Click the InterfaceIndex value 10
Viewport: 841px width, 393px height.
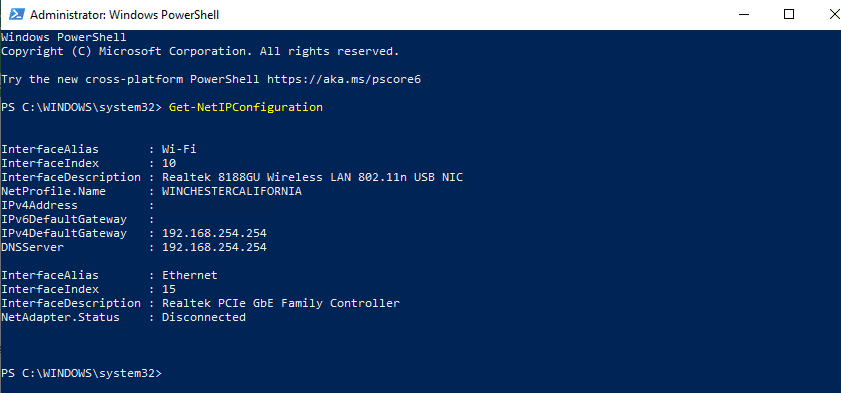click(169, 163)
